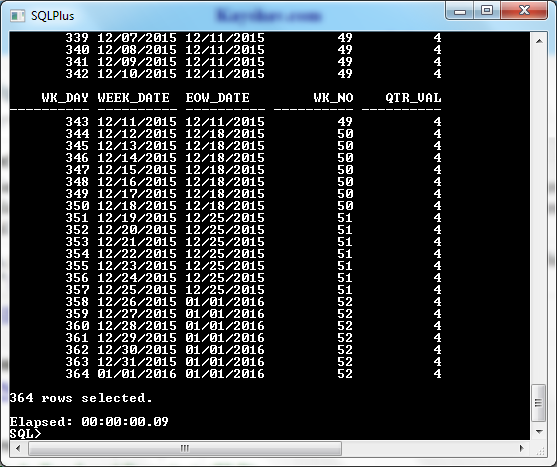Click week date 12/30/2015

[x=137, y=350]
